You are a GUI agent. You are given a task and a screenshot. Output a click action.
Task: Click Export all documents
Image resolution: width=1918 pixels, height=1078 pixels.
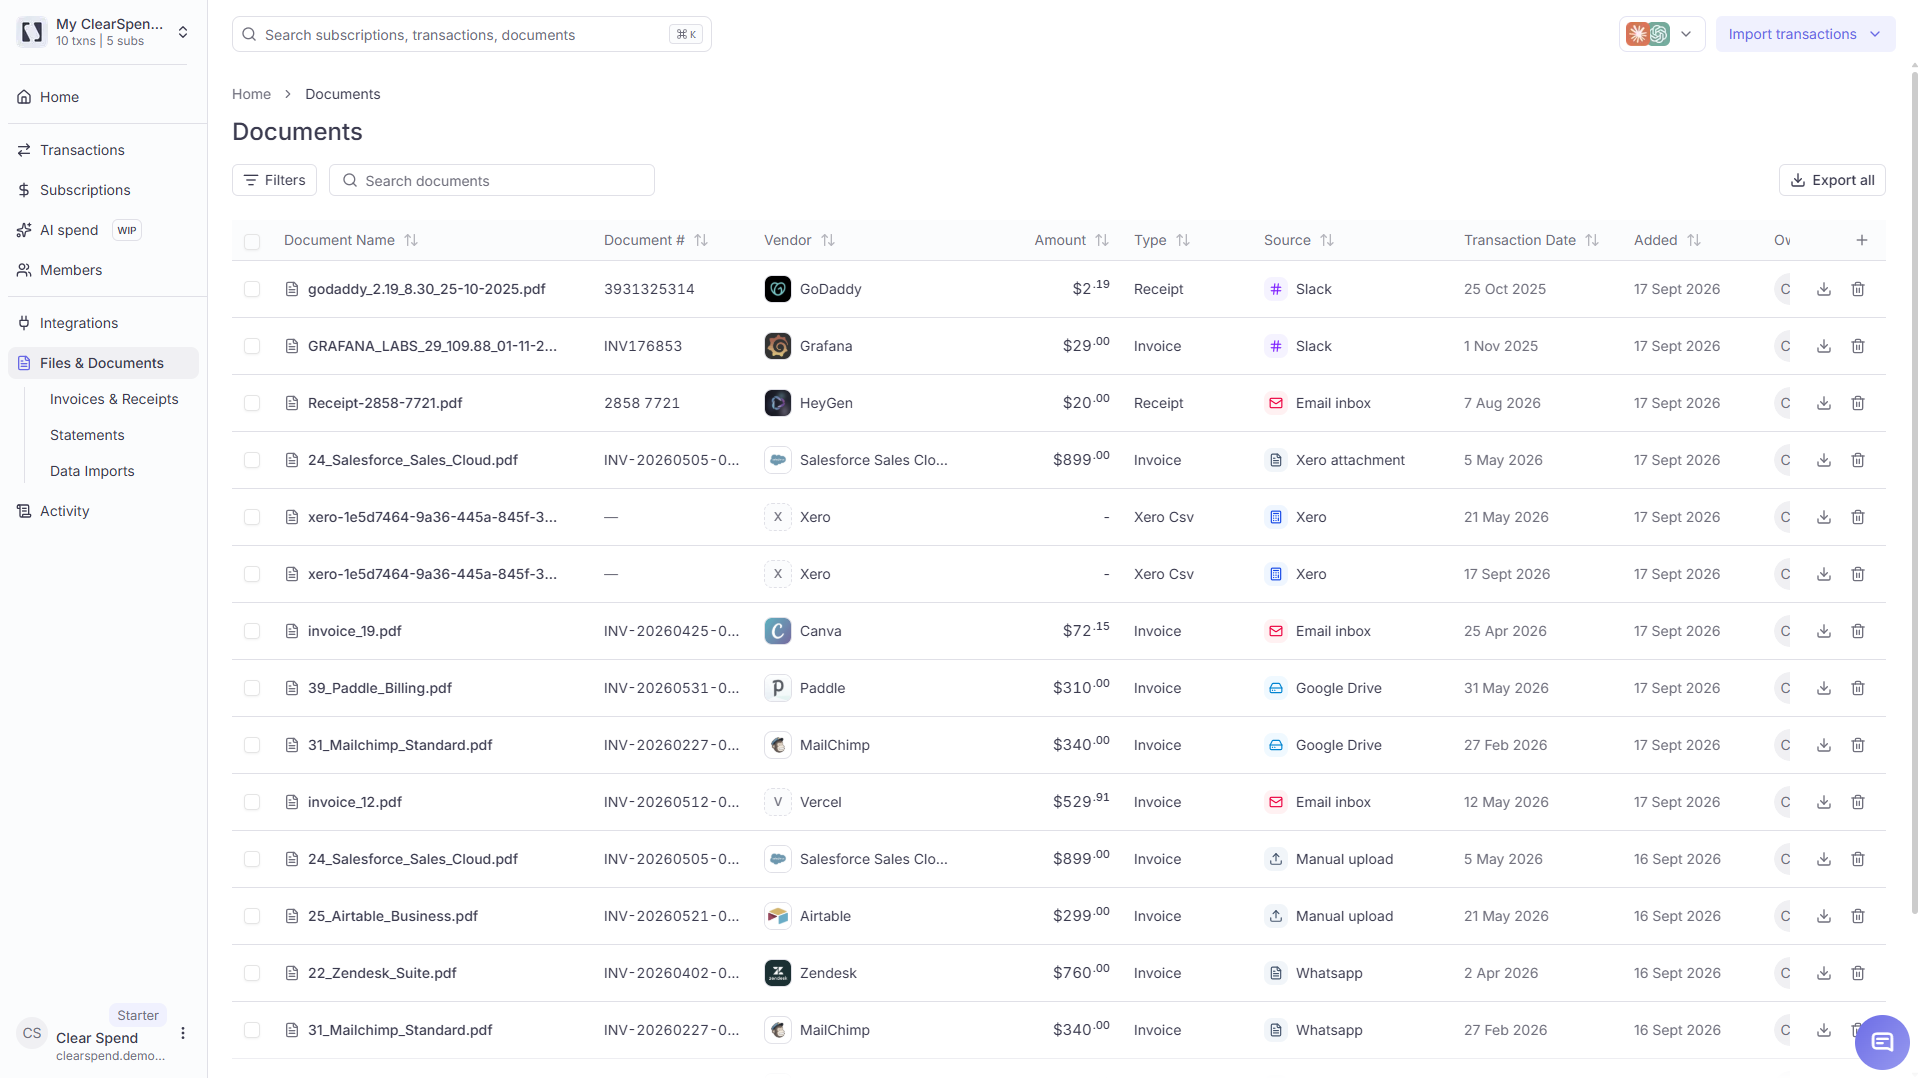[1832, 180]
